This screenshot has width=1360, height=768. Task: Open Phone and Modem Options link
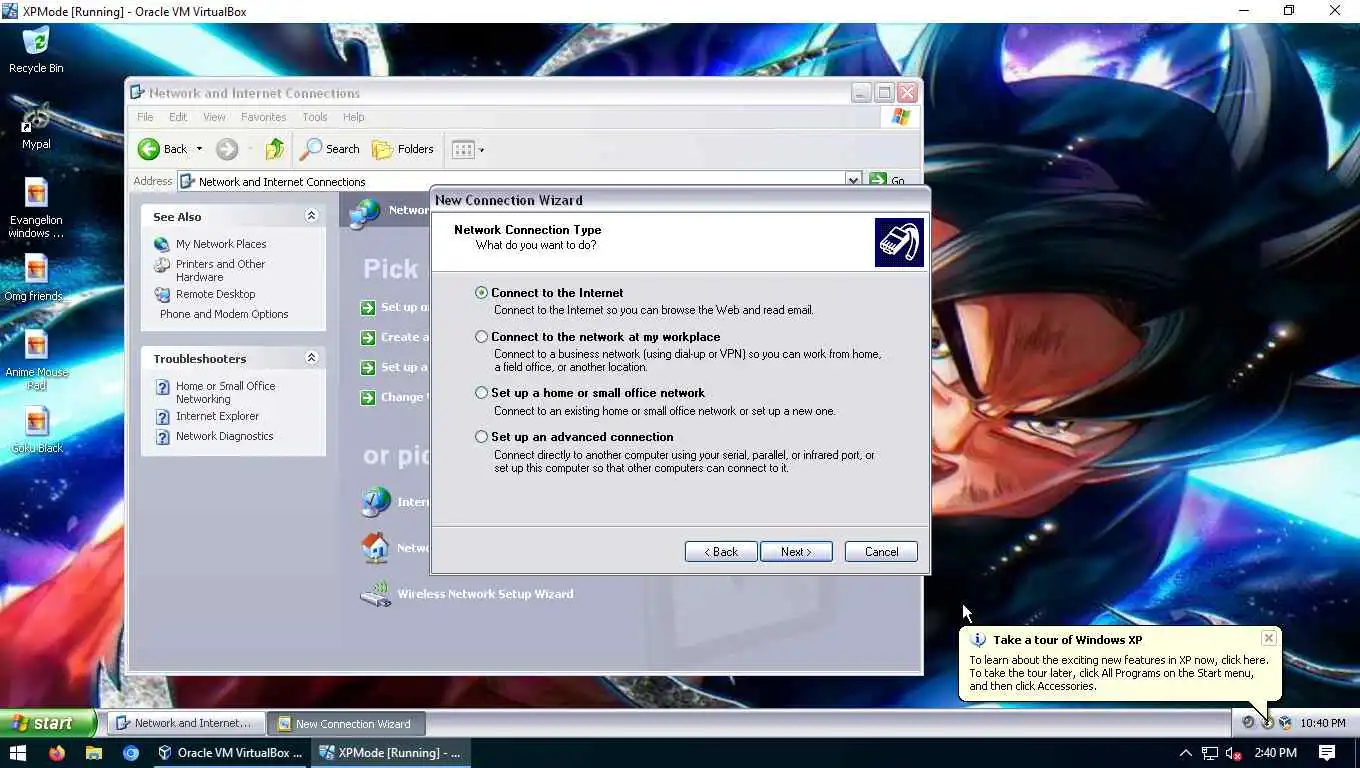pos(224,314)
